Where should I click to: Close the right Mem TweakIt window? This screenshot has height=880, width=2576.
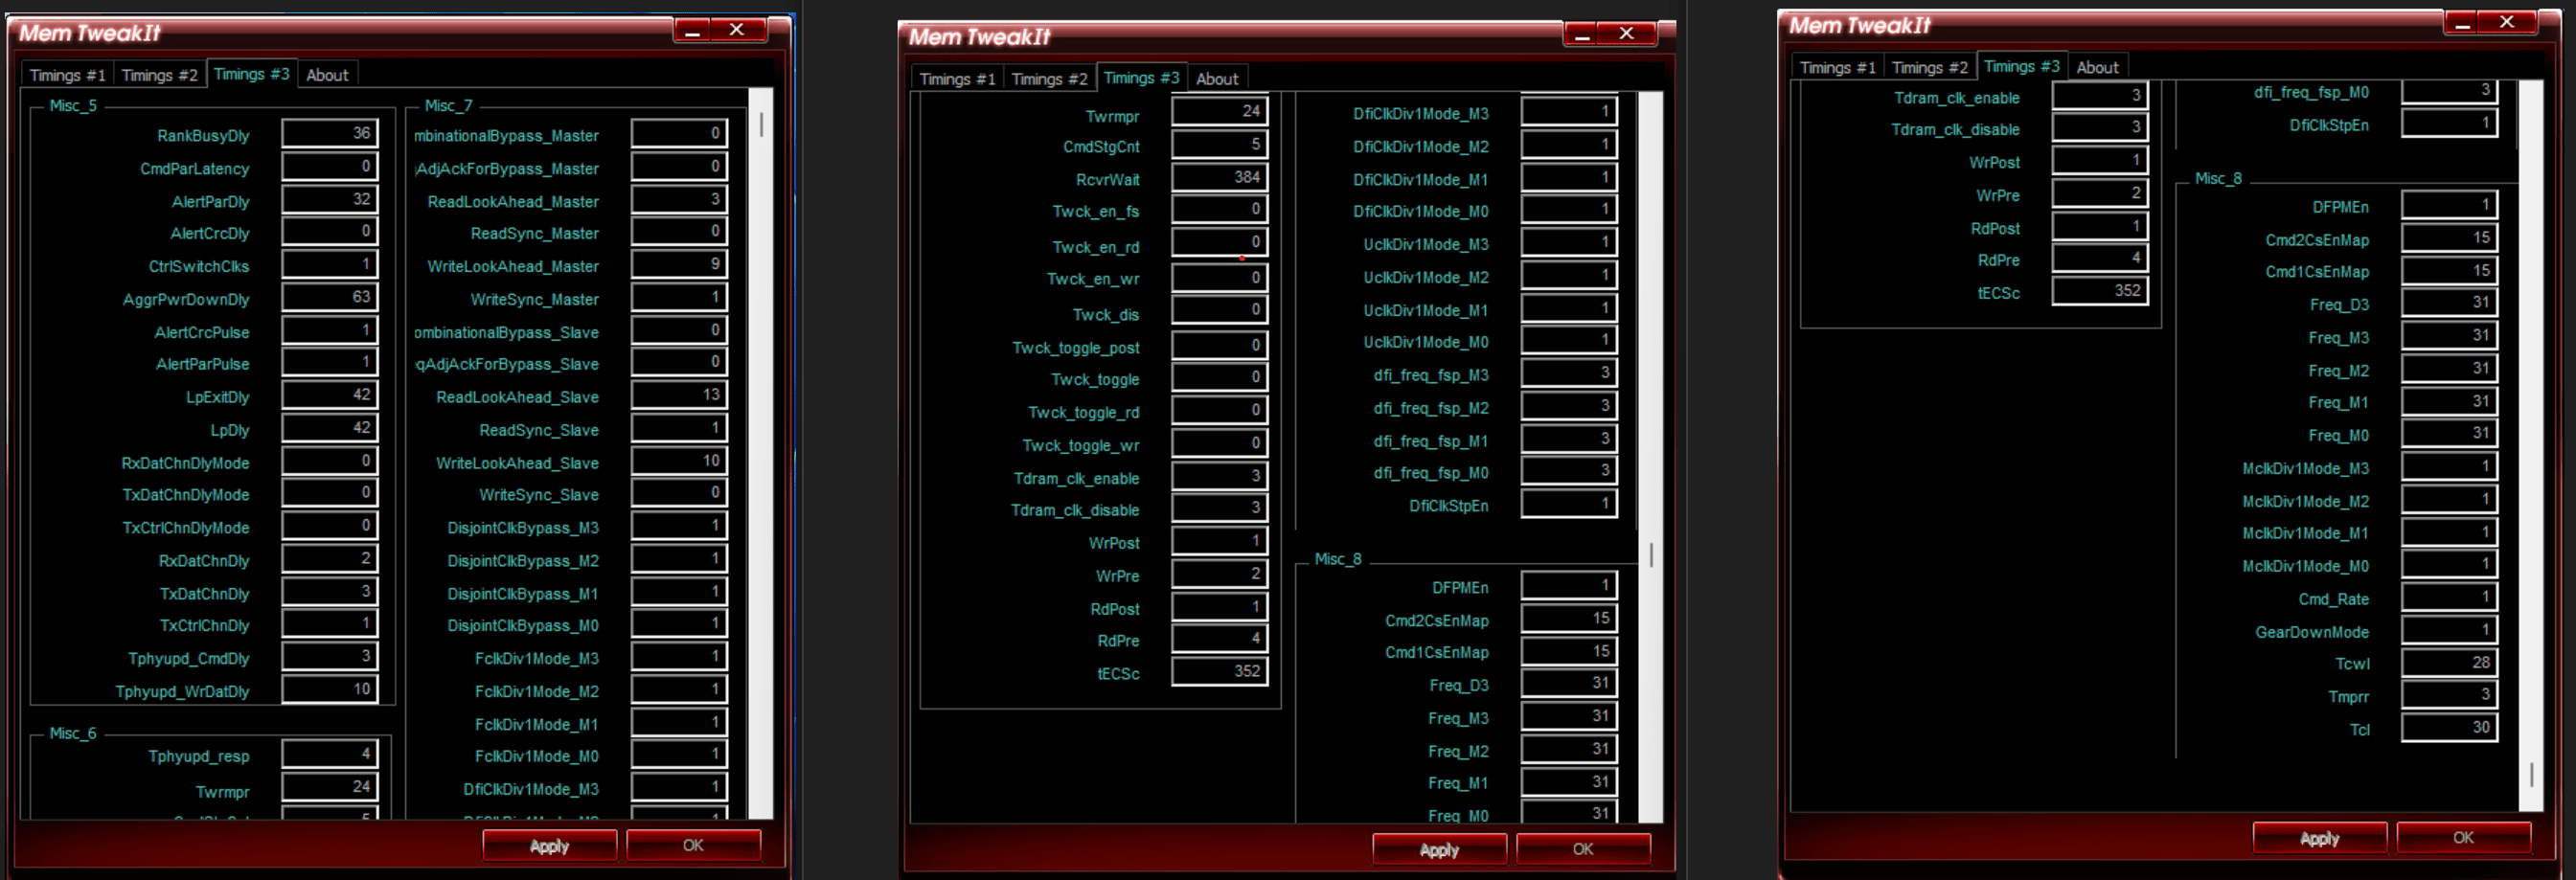pos(2507,23)
